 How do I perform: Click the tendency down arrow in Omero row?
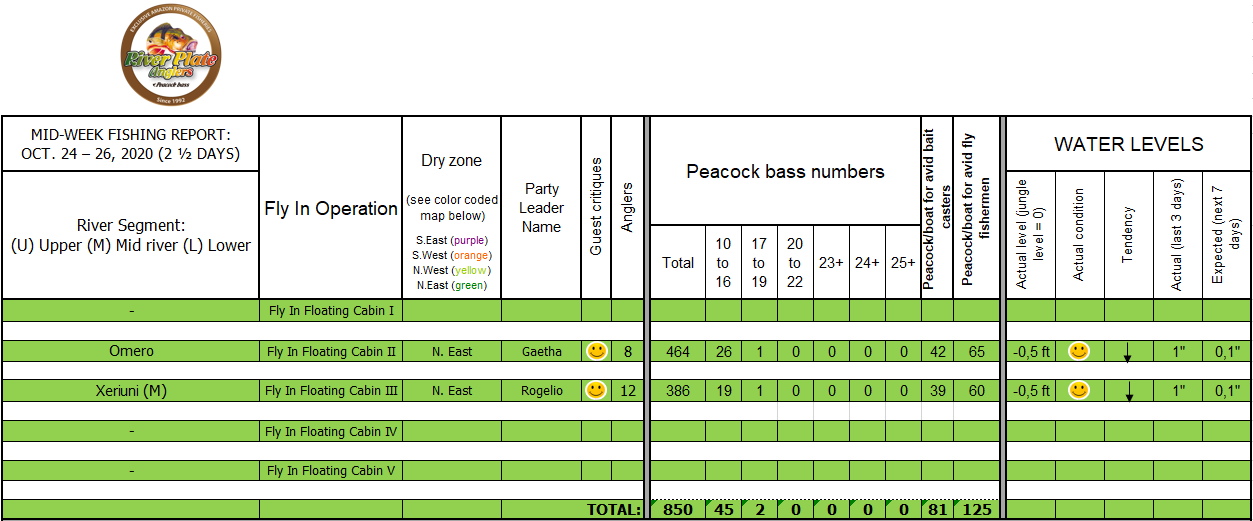point(1128,353)
